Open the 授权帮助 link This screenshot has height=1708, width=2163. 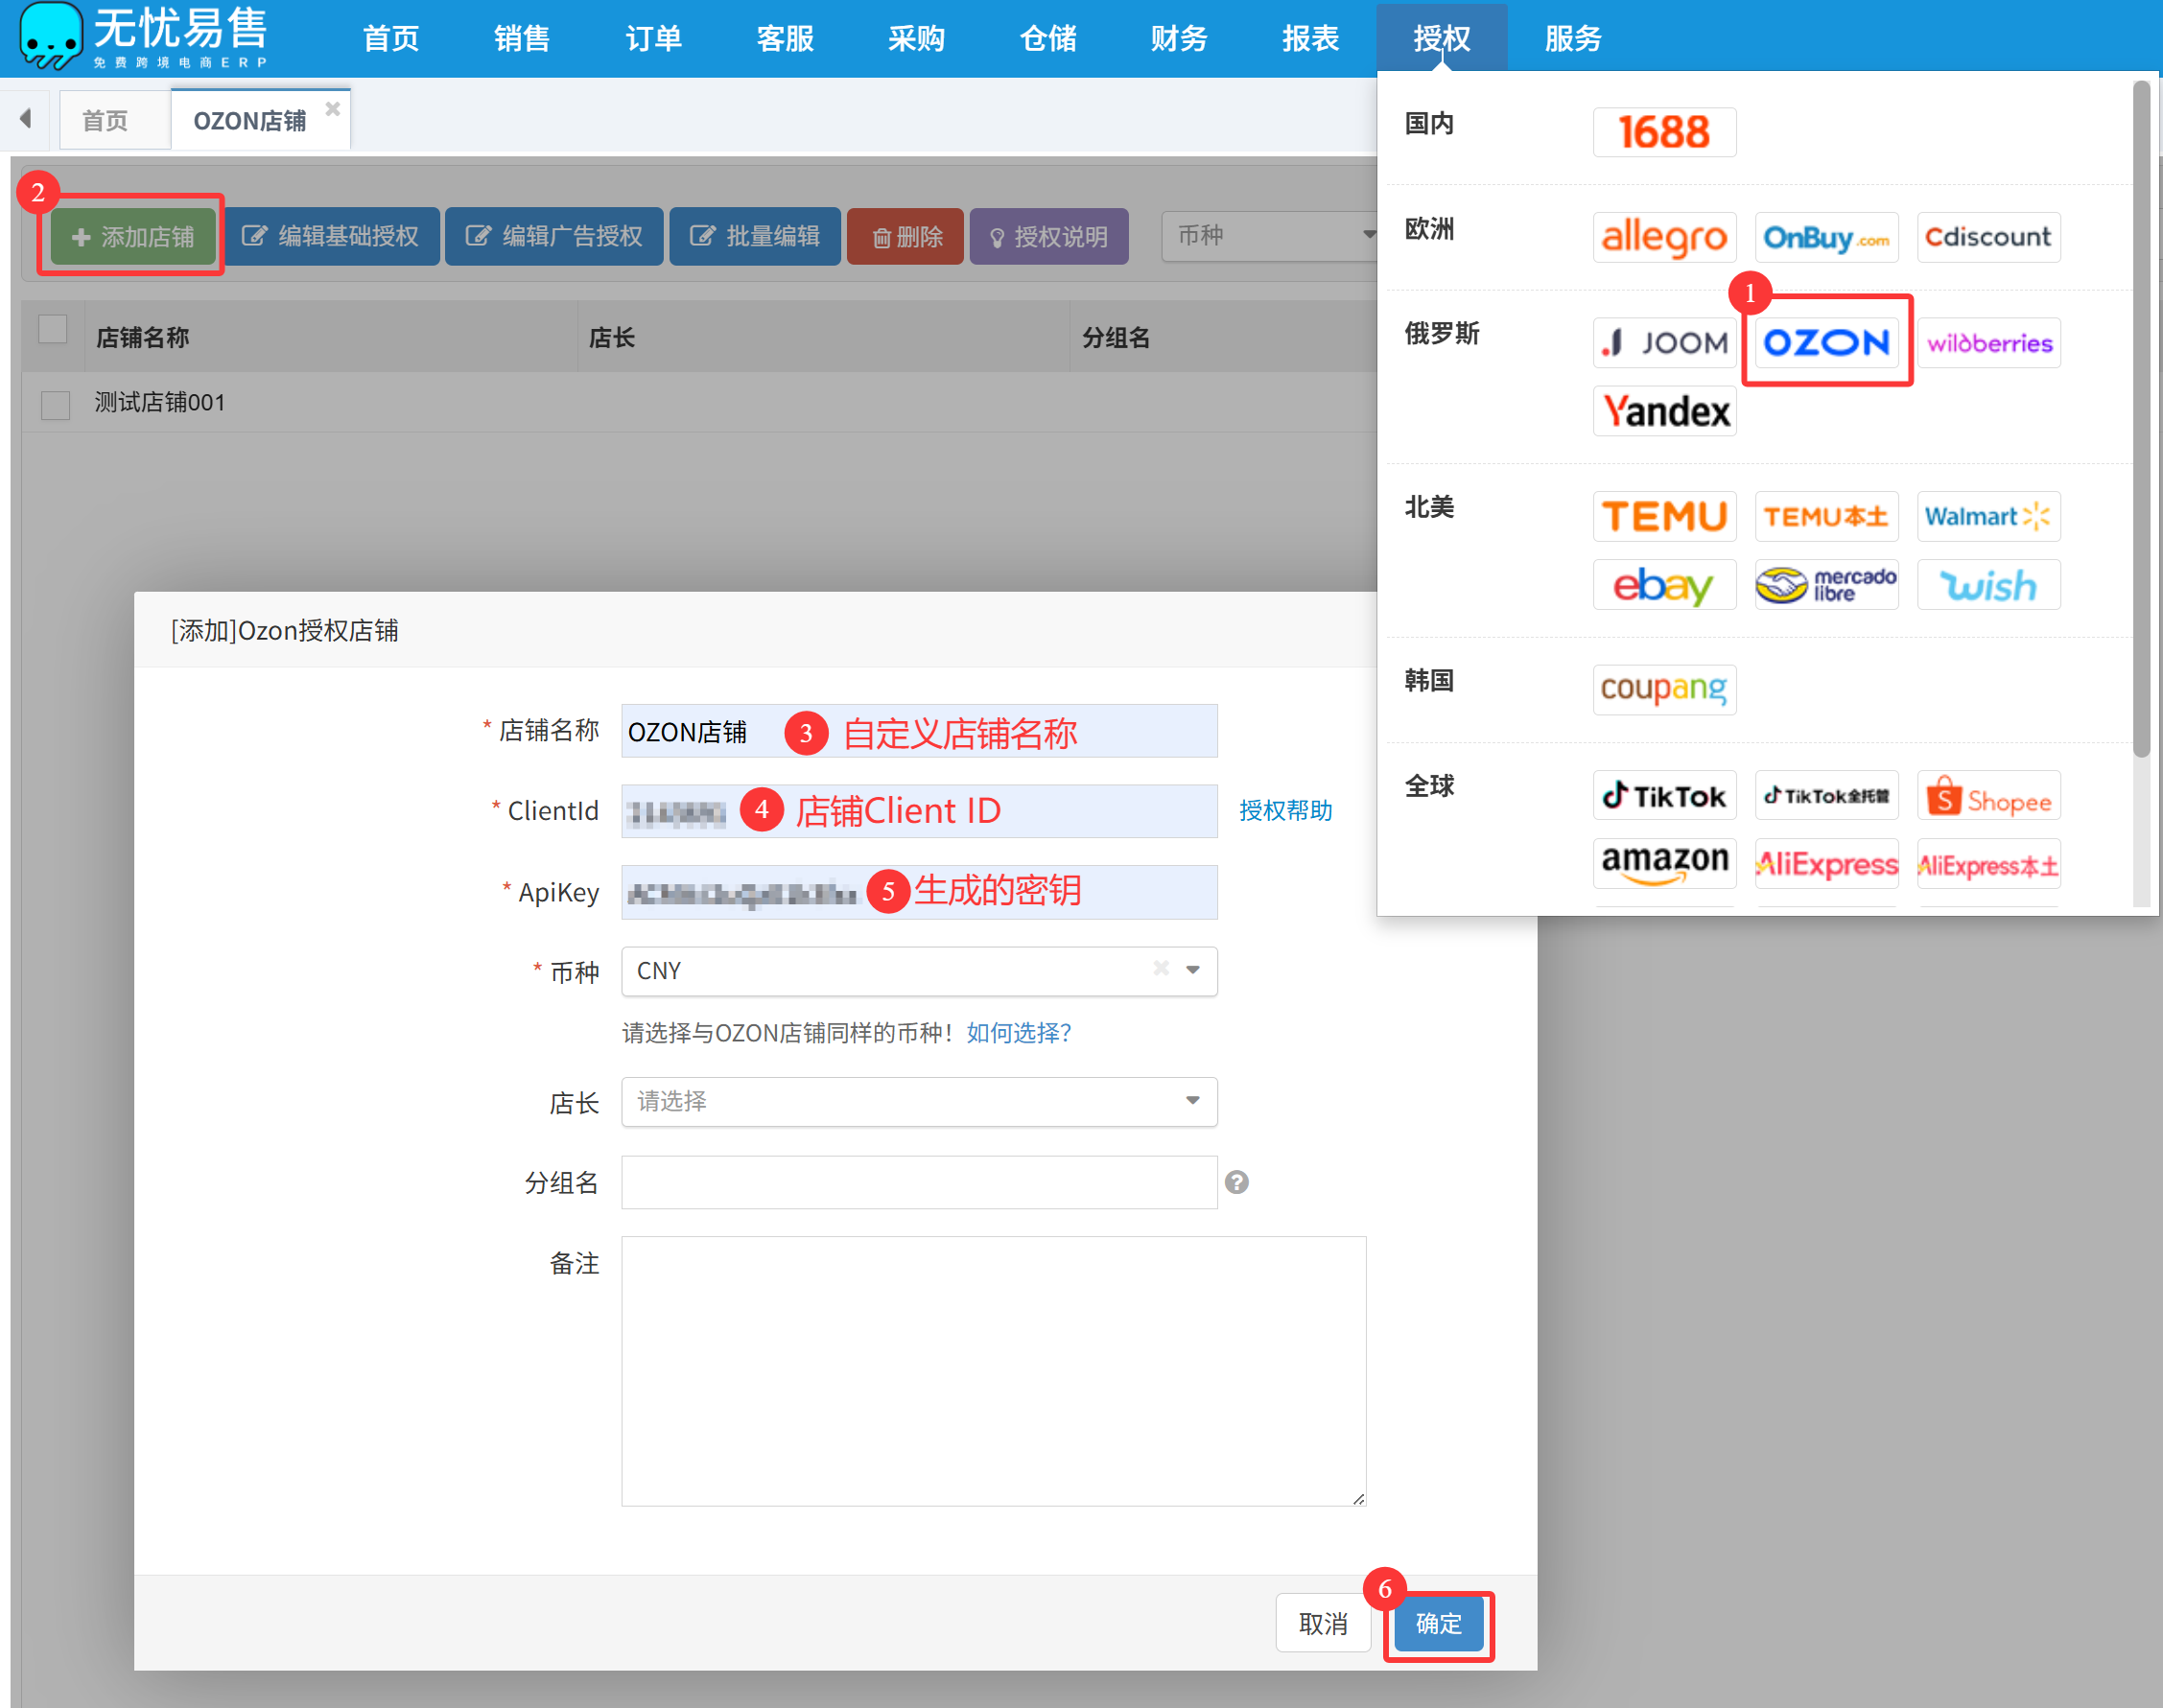click(1285, 811)
